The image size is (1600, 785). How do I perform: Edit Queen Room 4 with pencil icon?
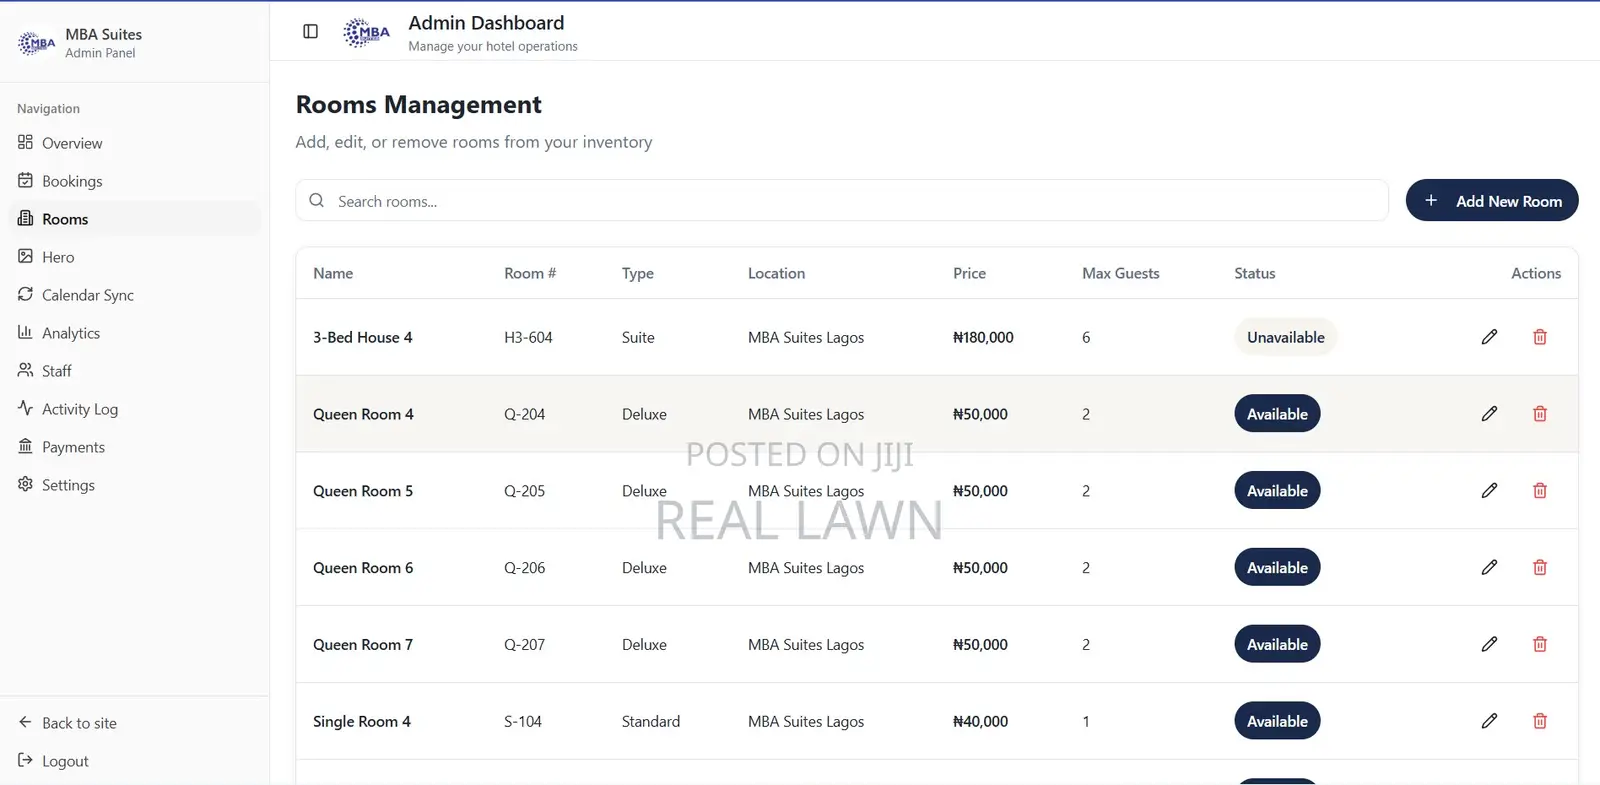point(1489,414)
